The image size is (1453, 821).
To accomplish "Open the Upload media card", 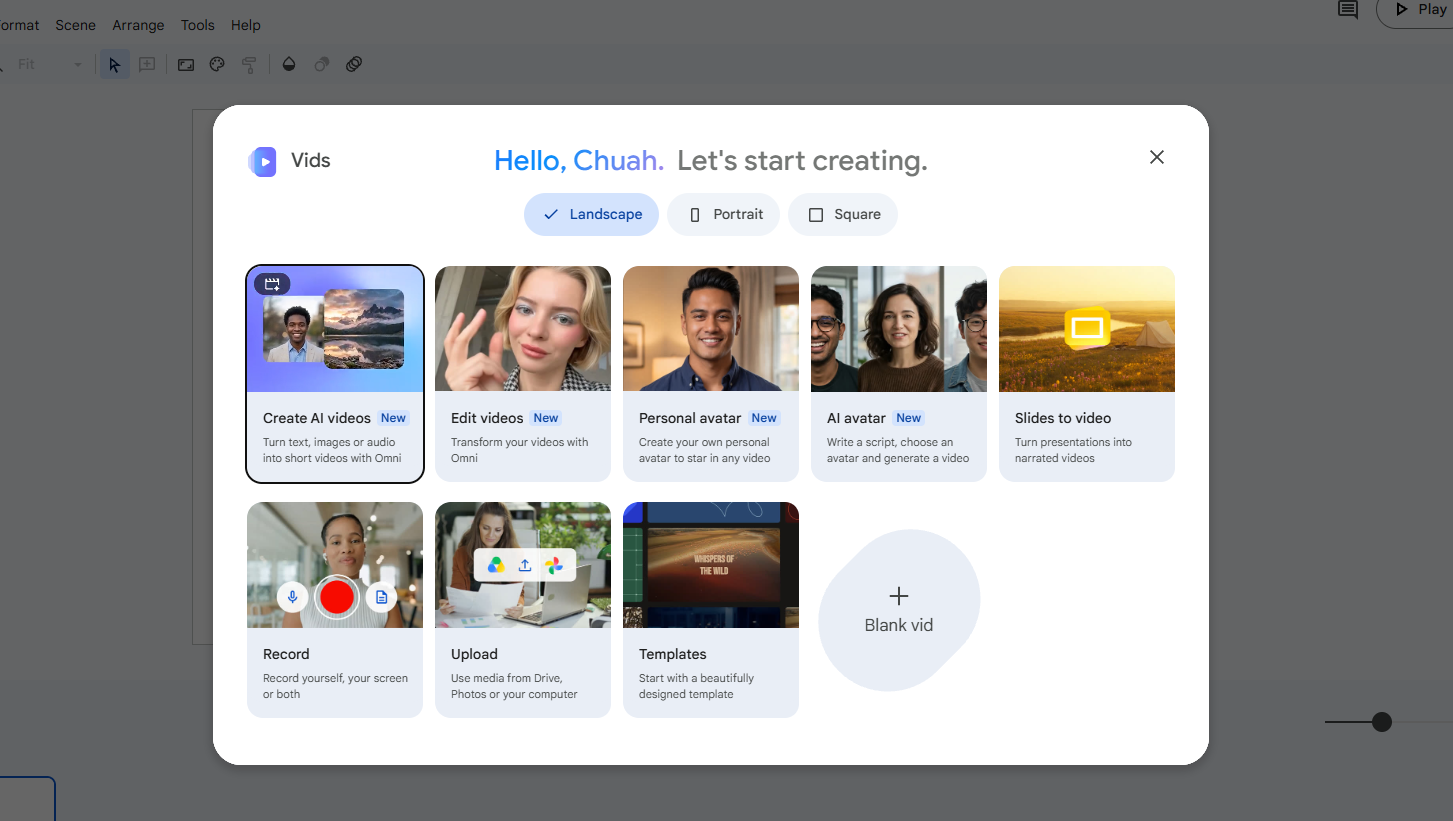I will pos(523,609).
